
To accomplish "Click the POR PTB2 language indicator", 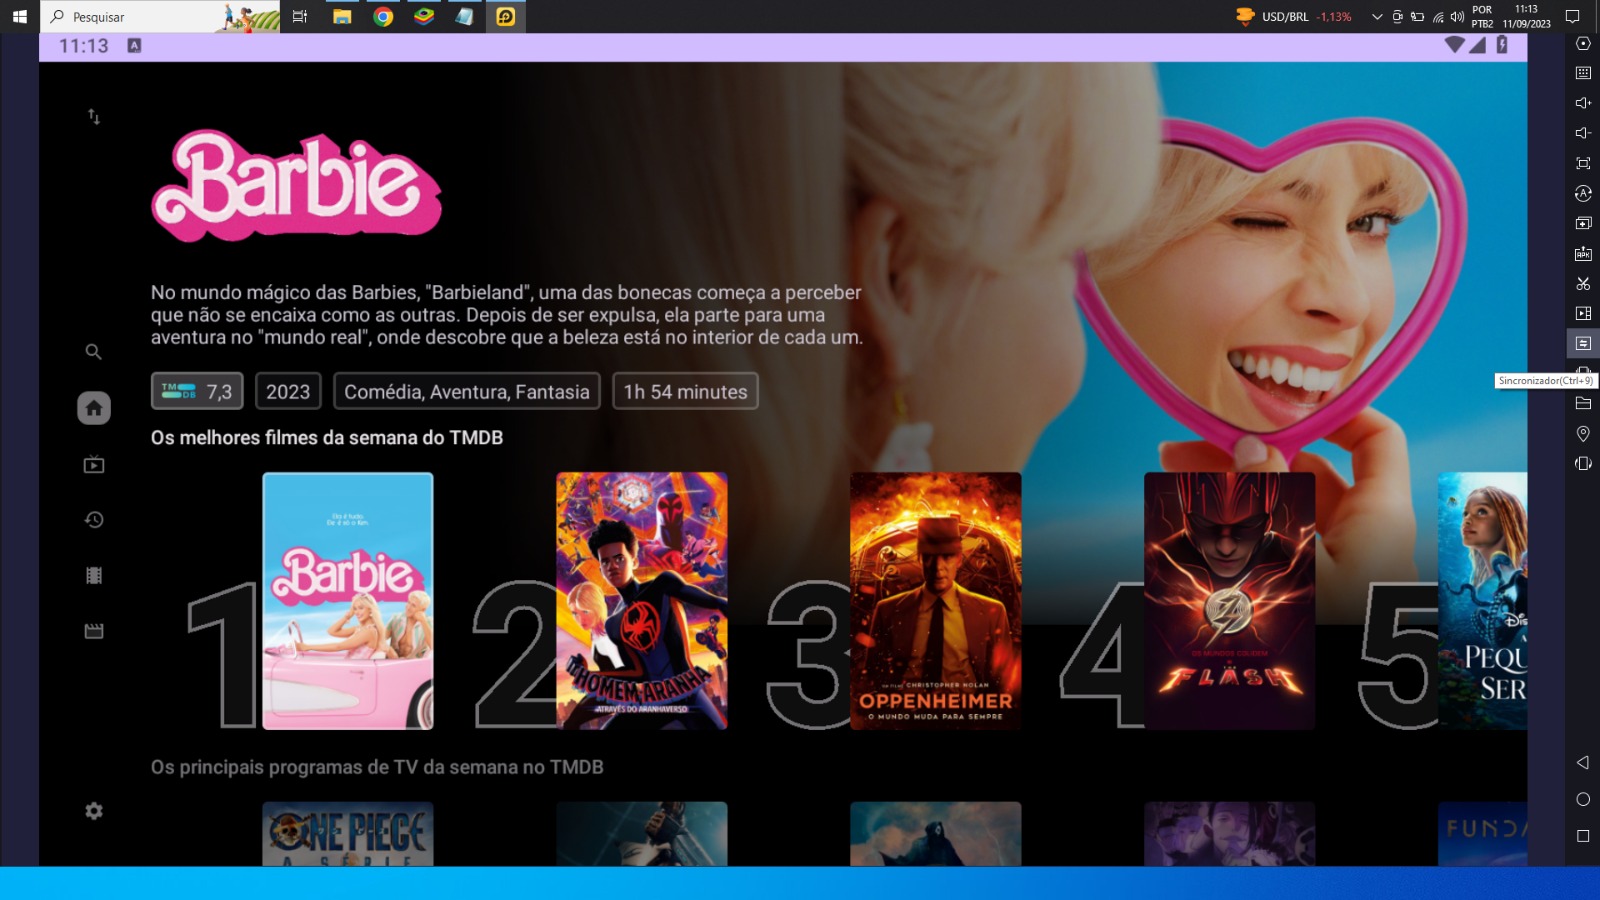I will pyautogui.click(x=1482, y=16).
